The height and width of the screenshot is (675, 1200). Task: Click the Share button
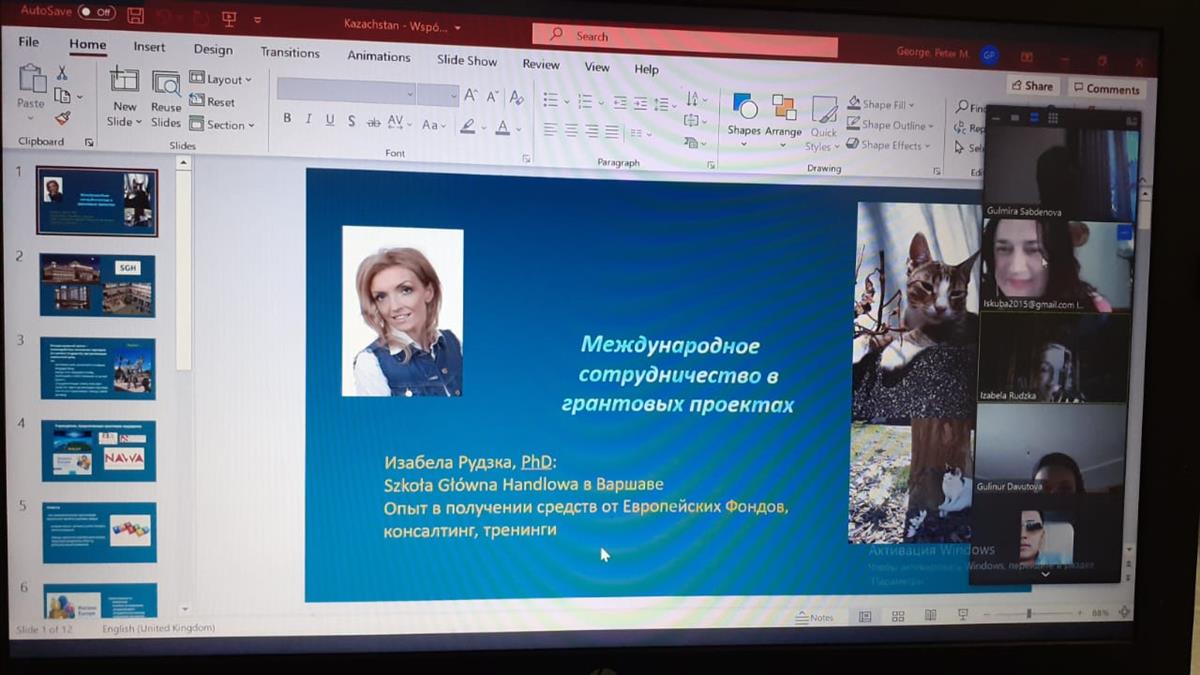coord(1031,86)
